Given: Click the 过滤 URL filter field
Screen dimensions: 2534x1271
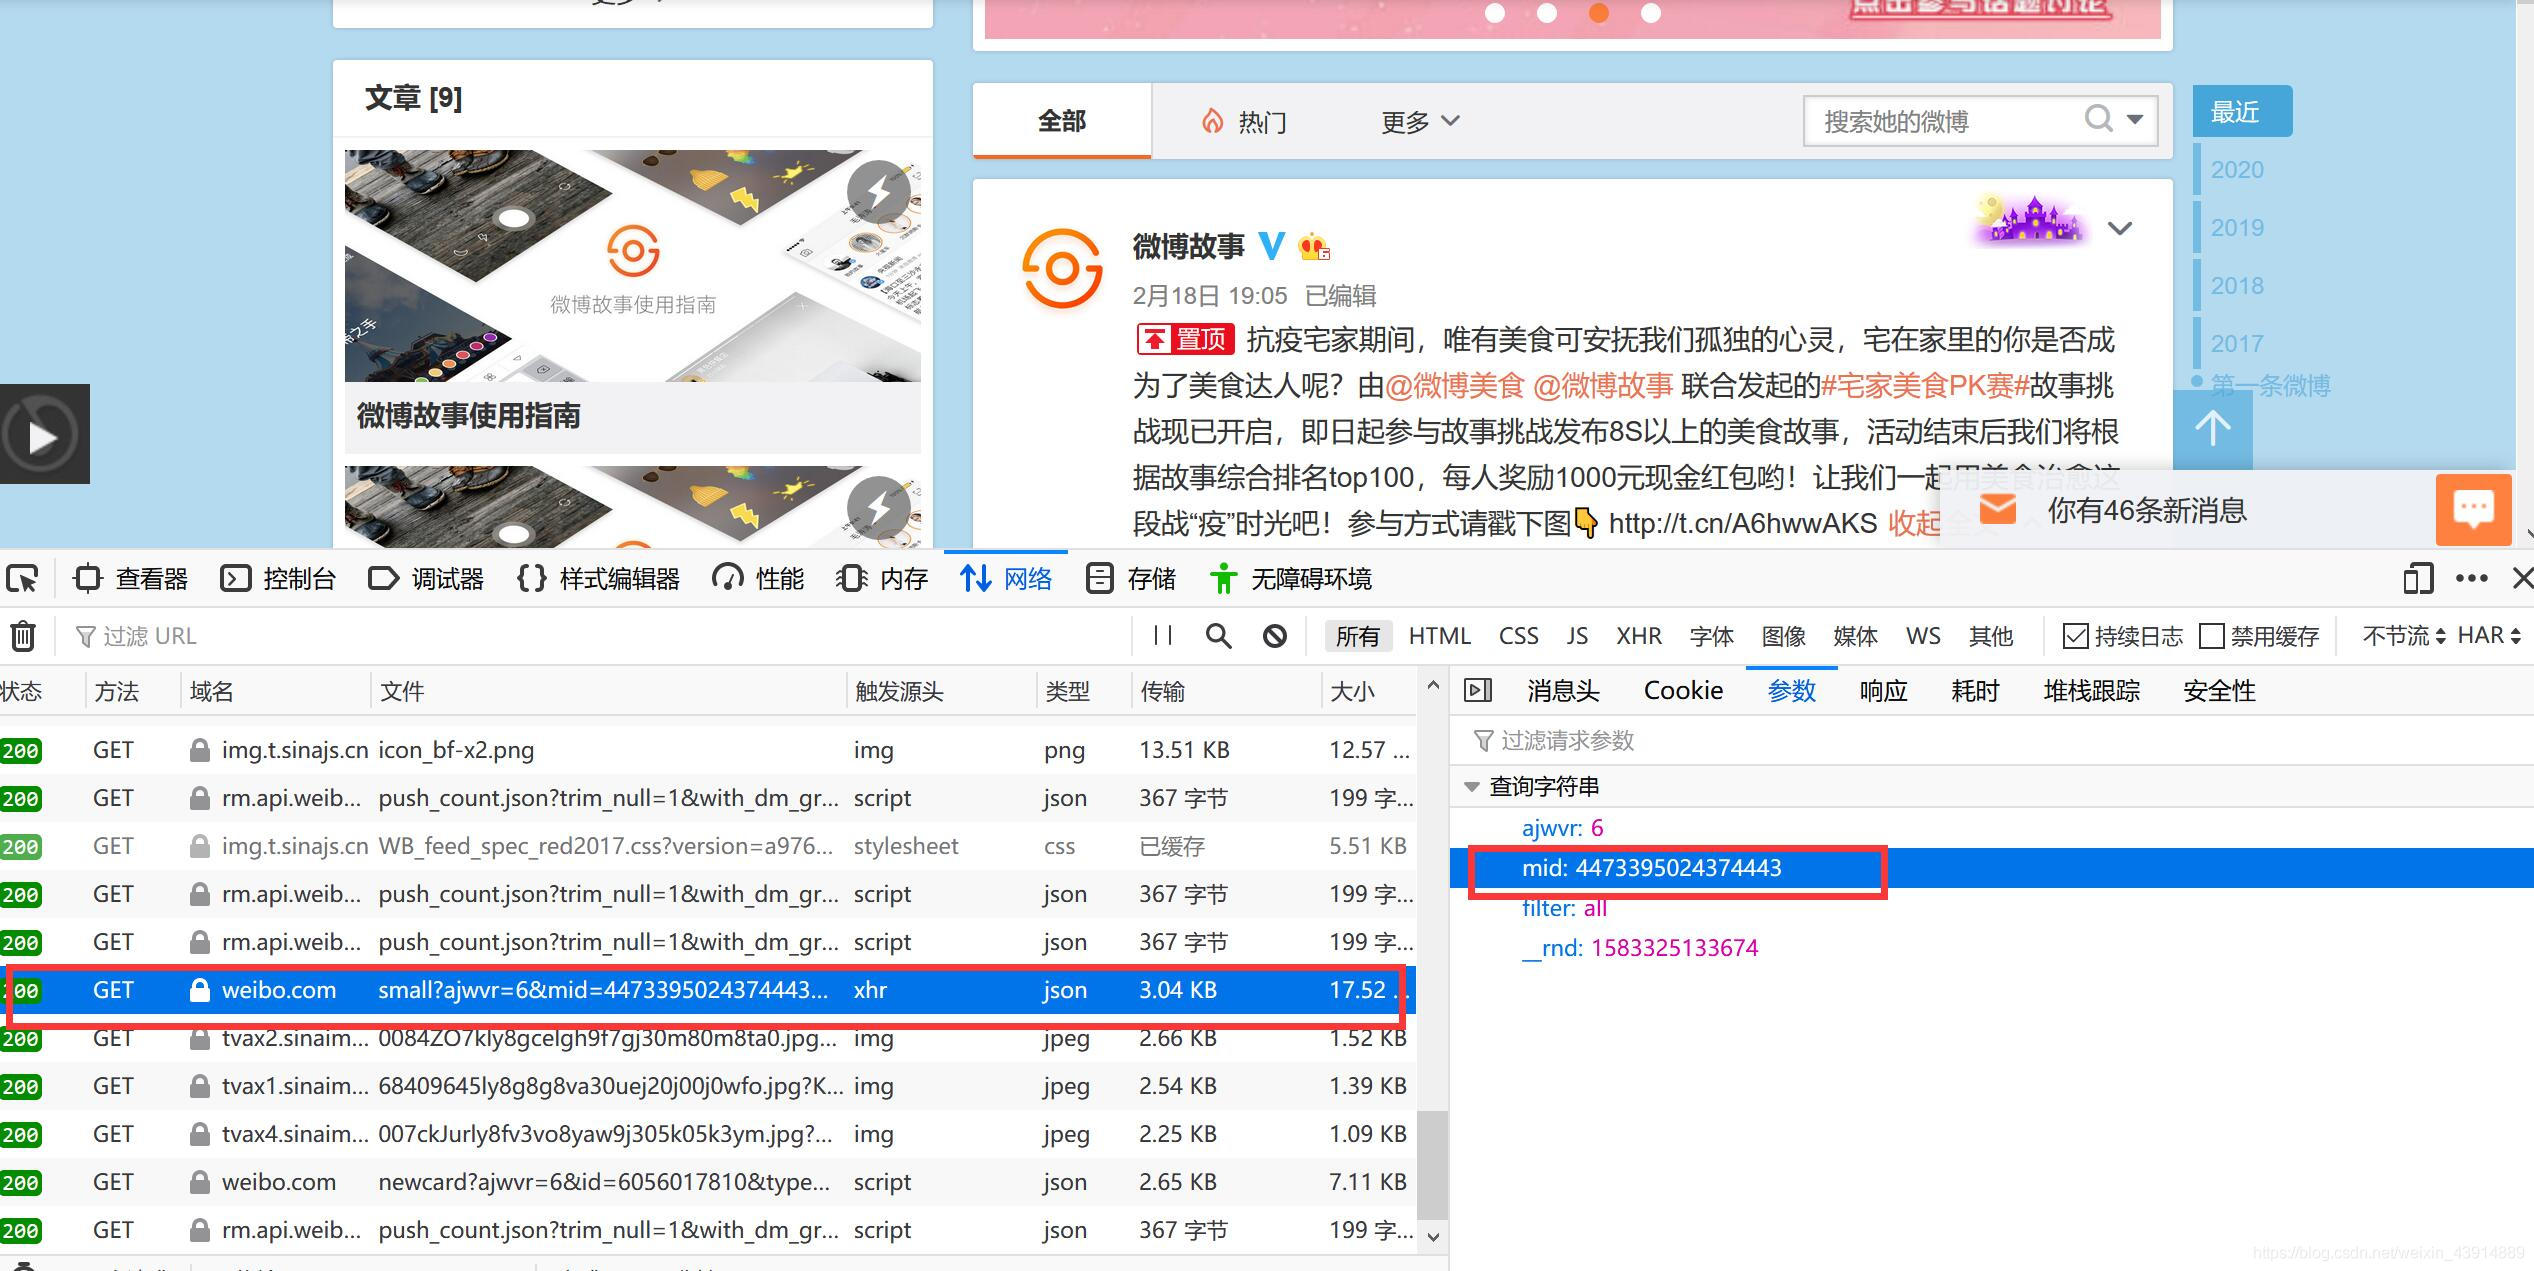Looking at the screenshot, I should coord(600,636).
